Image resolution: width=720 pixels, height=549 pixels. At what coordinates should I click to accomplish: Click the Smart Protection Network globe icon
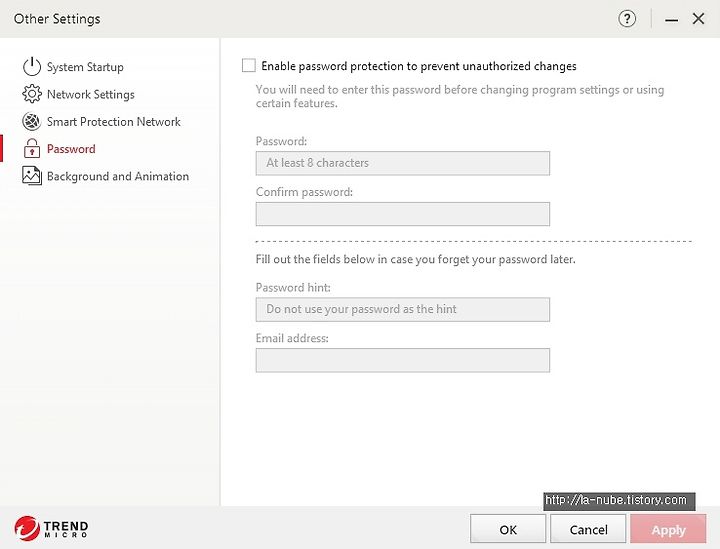click(x=32, y=121)
